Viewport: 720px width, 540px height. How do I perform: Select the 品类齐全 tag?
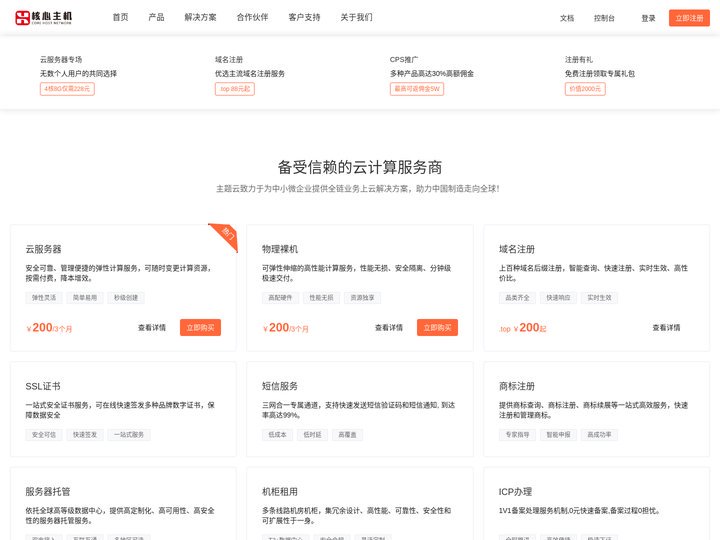tap(517, 298)
